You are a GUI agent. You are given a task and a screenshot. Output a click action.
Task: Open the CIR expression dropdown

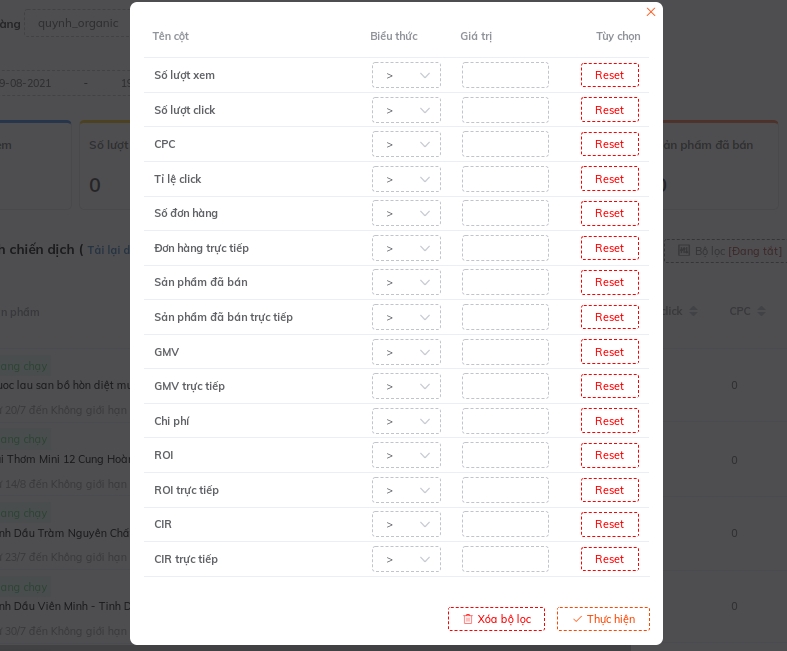[406, 524]
